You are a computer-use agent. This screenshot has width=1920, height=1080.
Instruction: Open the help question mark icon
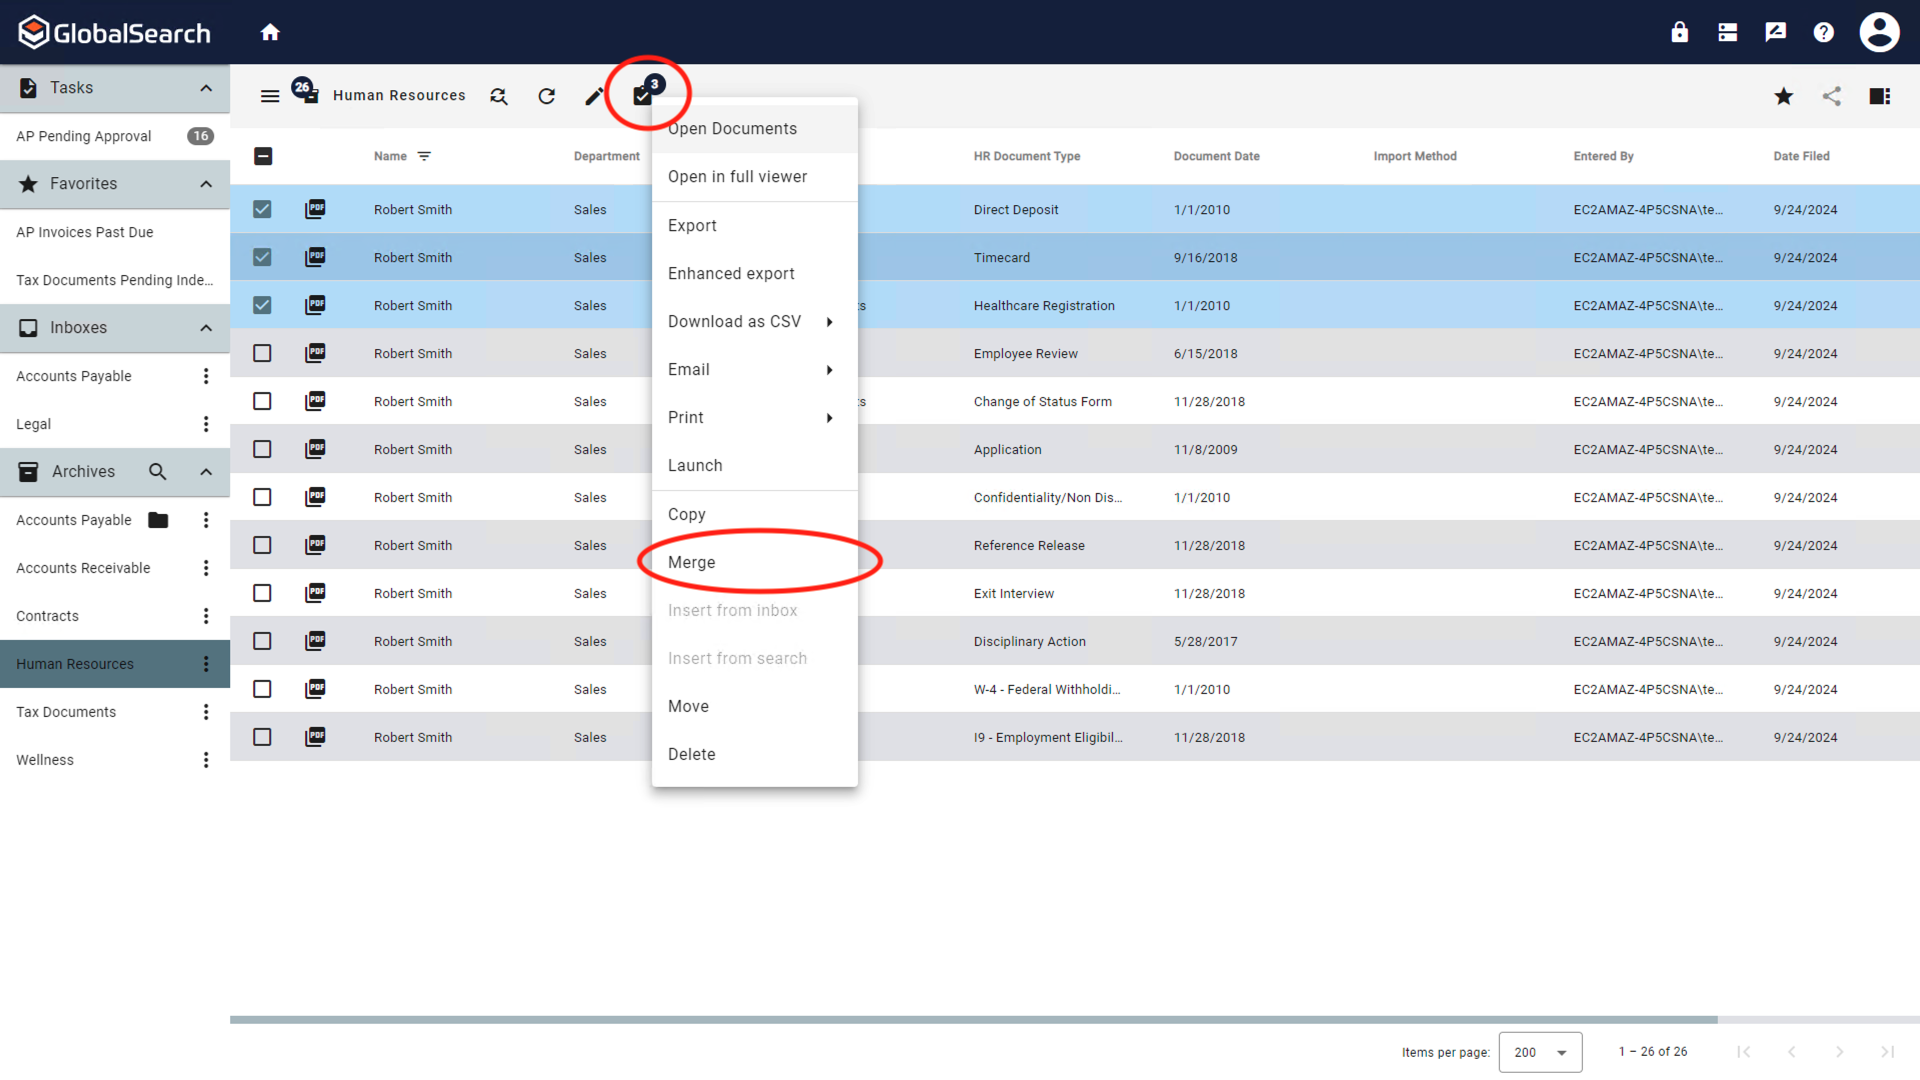[x=1824, y=32]
